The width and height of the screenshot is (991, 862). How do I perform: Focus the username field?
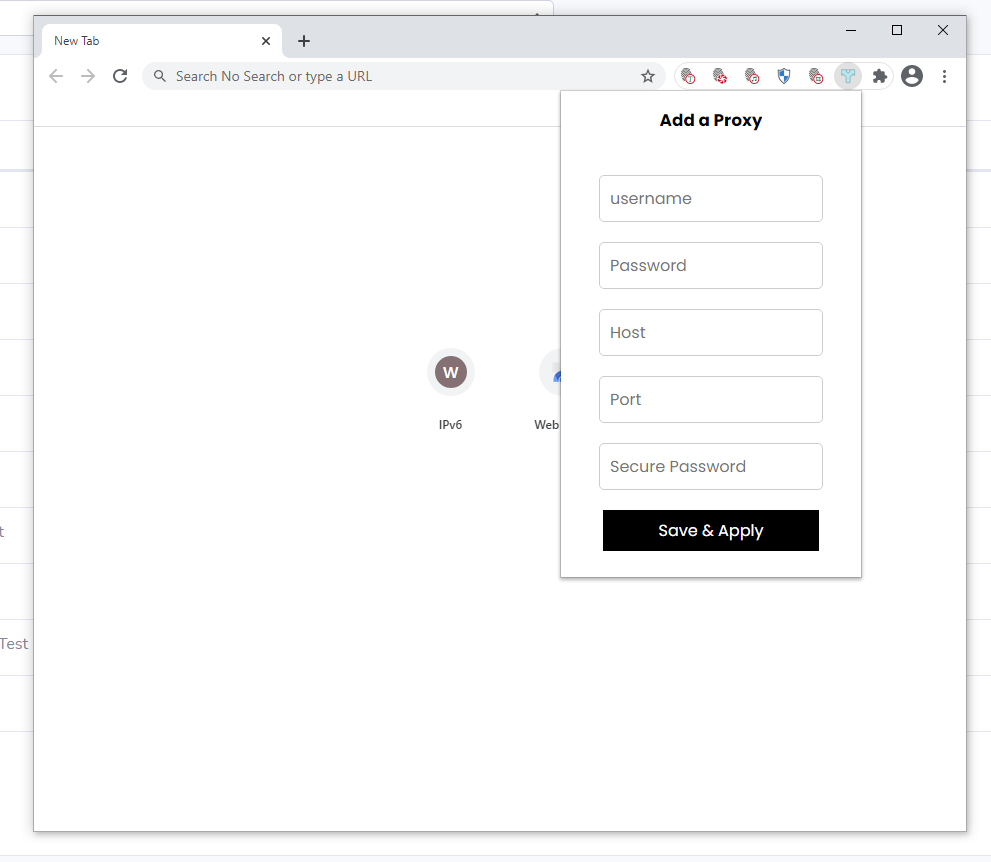[x=710, y=198]
